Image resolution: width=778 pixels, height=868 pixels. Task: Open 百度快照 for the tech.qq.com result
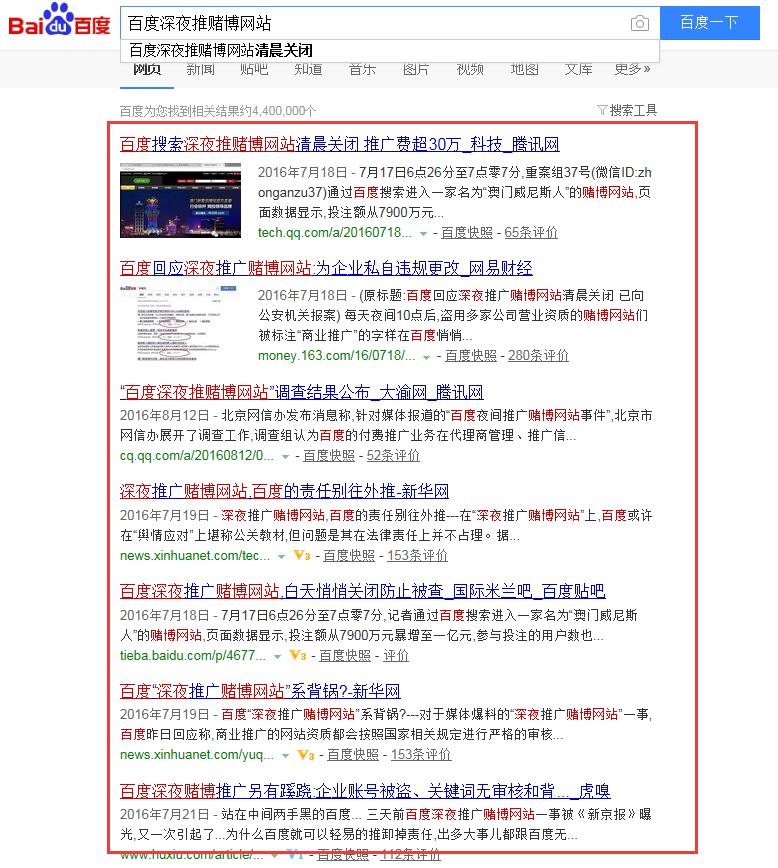pos(467,232)
